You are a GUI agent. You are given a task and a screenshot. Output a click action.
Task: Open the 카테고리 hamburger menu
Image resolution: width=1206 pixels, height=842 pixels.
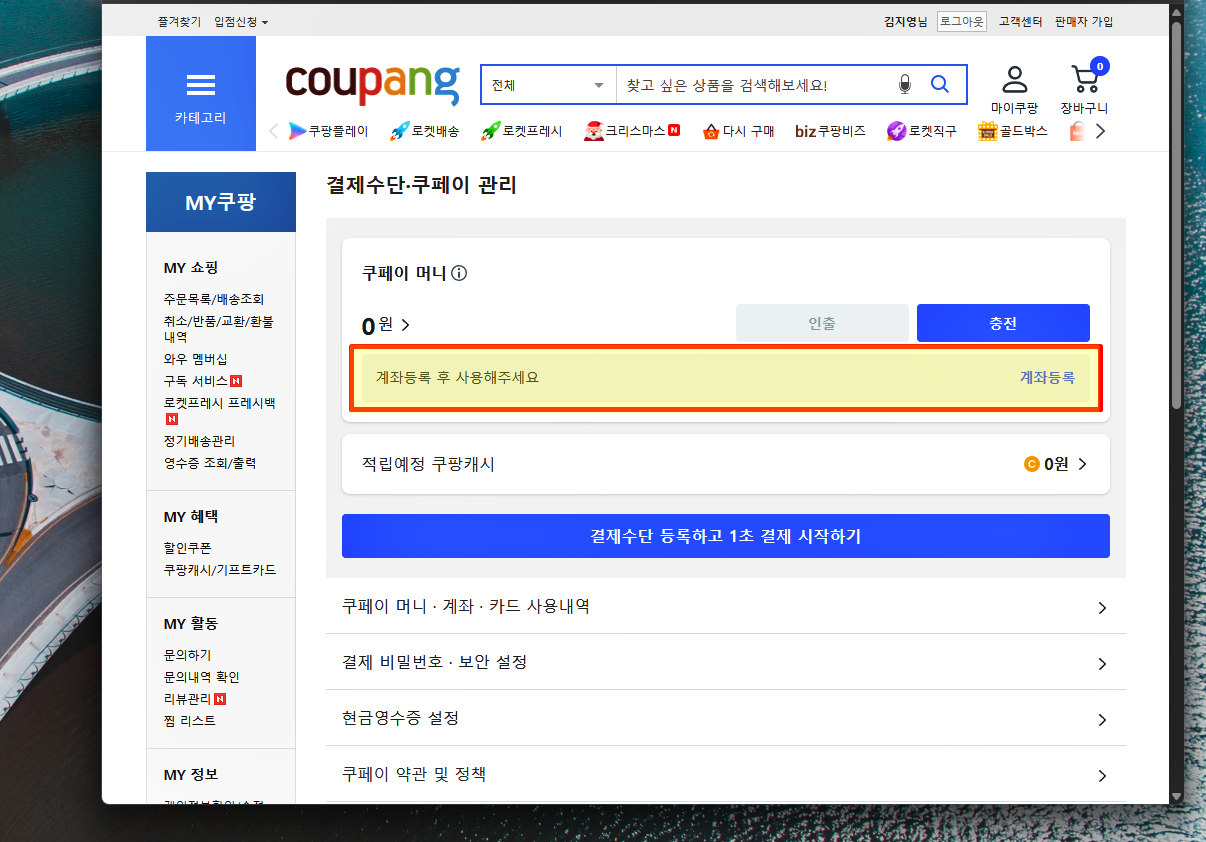pos(200,94)
